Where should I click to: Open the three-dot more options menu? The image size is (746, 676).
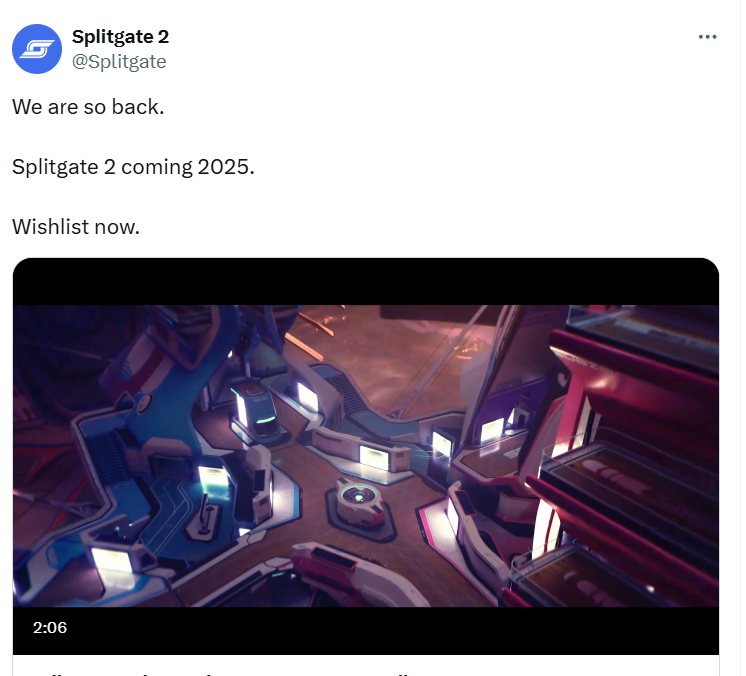tap(707, 37)
